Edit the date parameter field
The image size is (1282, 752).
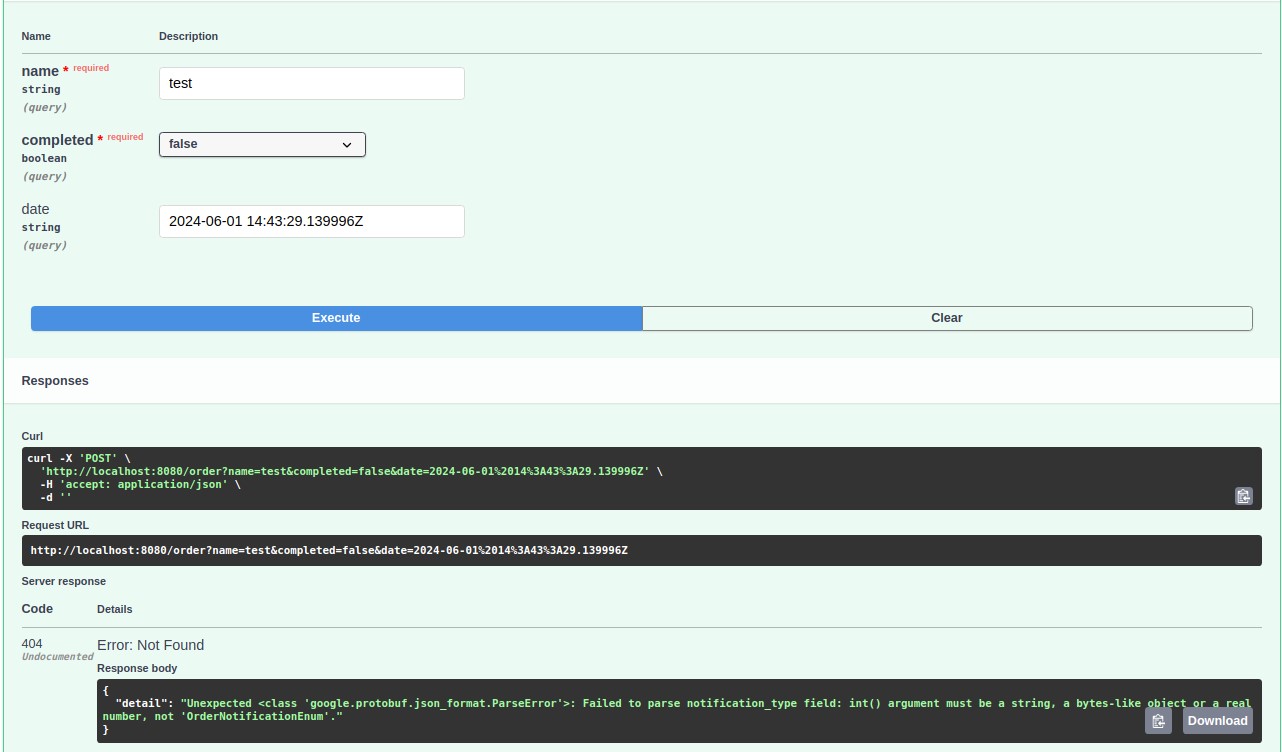(312, 221)
